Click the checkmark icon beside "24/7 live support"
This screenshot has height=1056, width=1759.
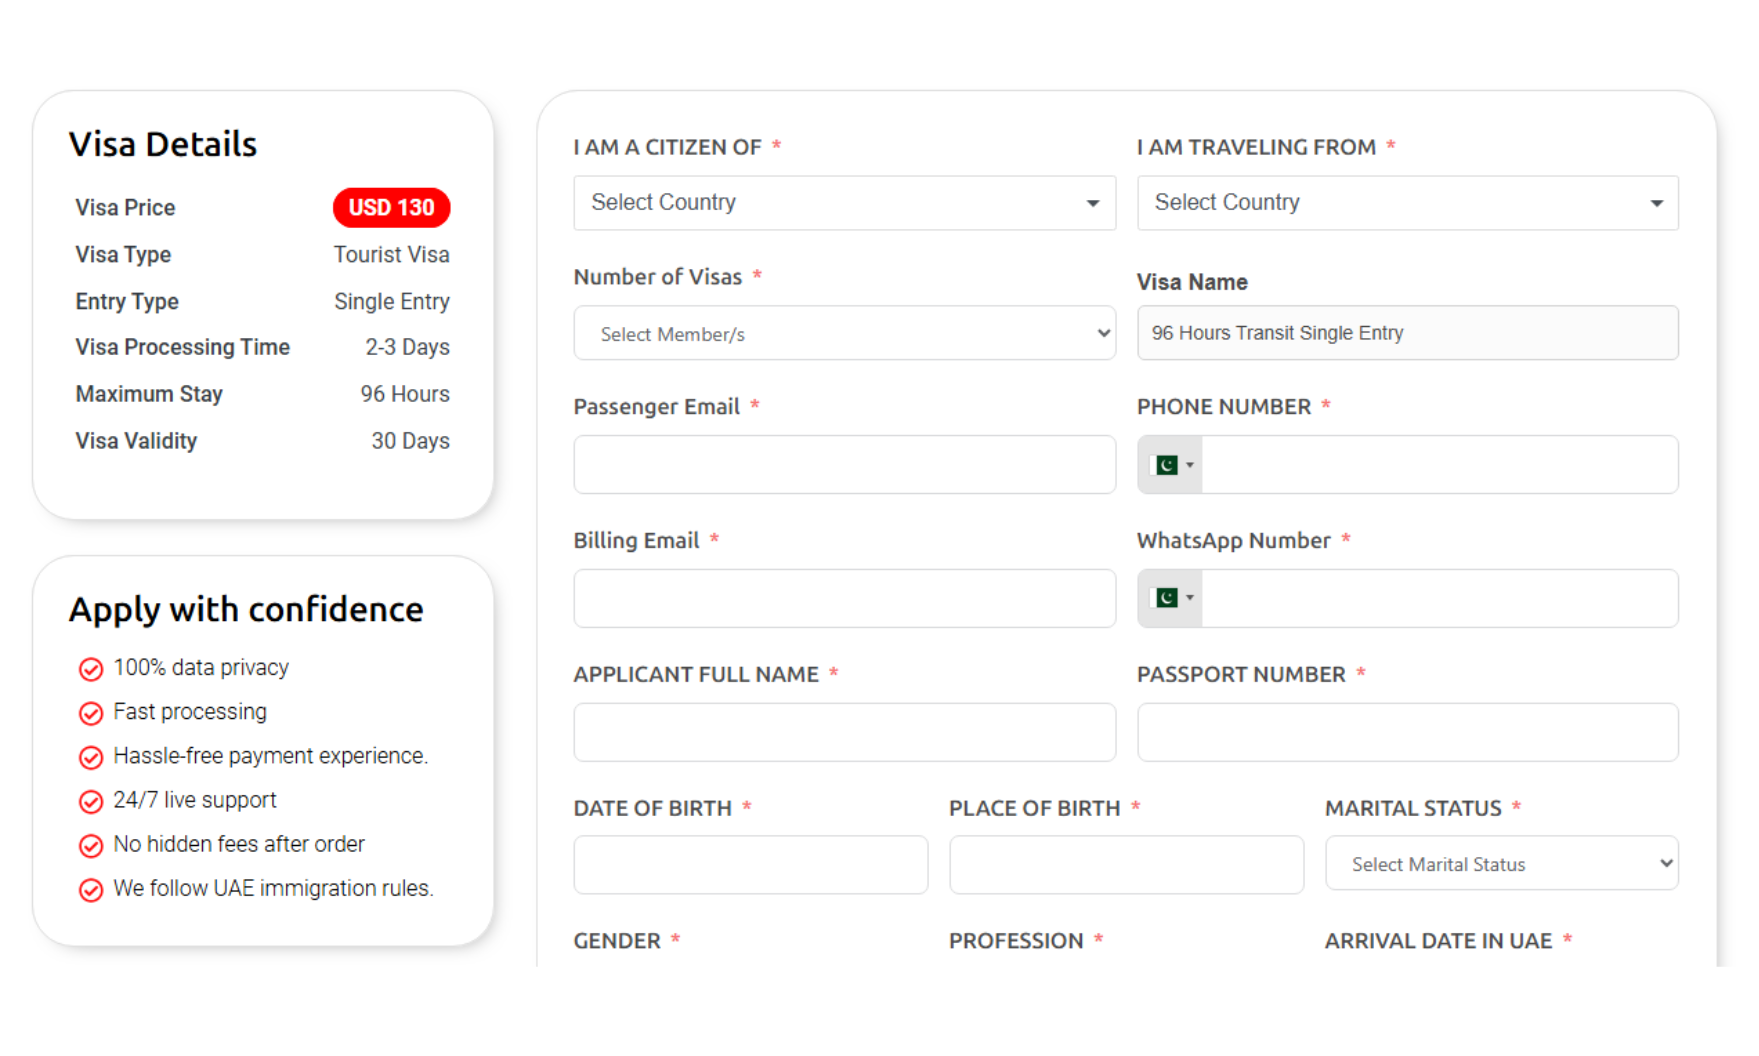coord(90,800)
